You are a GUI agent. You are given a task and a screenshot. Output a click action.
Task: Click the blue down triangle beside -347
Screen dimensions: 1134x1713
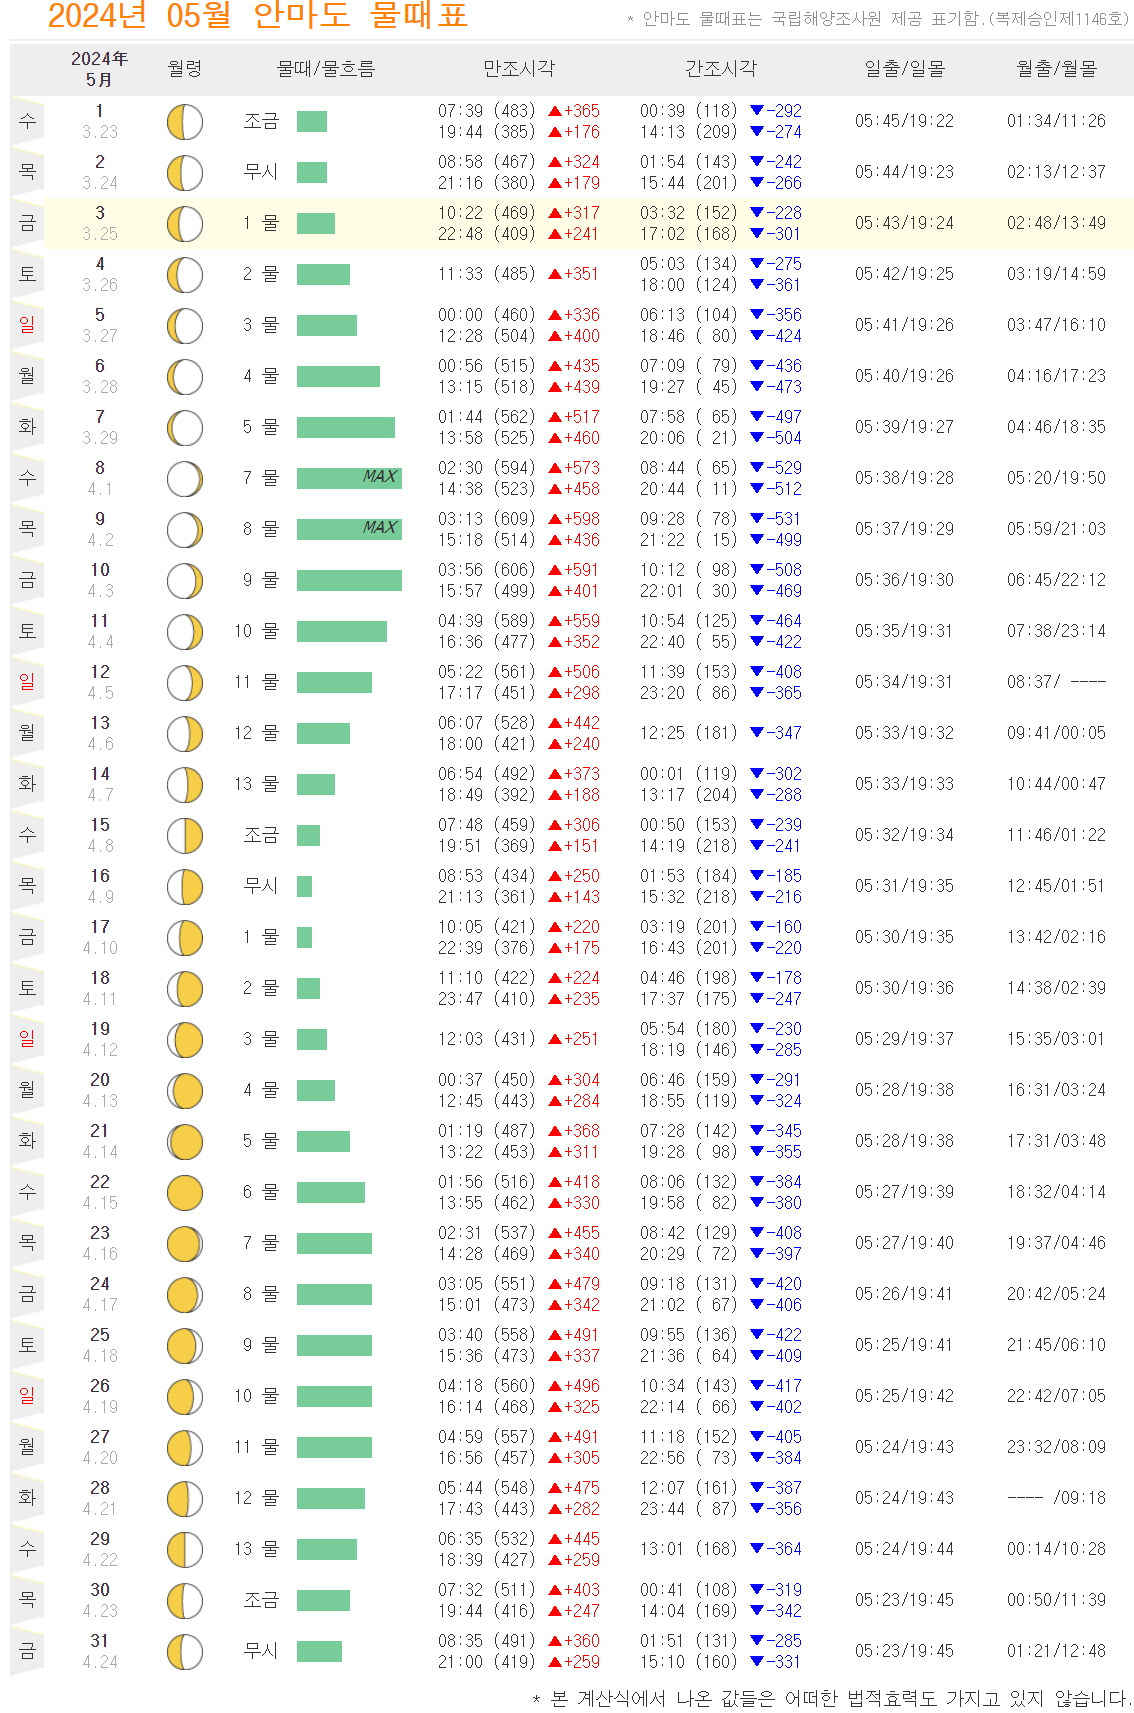(x=757, y=733)
